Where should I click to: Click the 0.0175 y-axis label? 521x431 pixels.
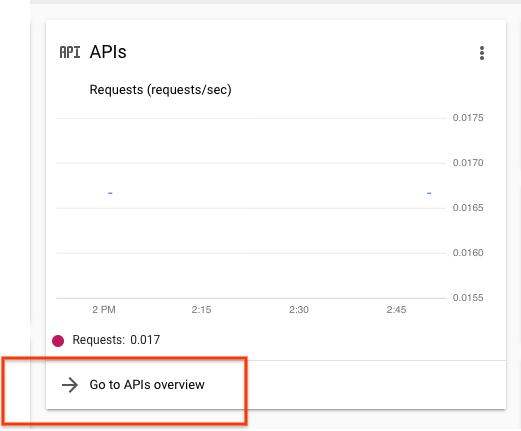point(468,118)
